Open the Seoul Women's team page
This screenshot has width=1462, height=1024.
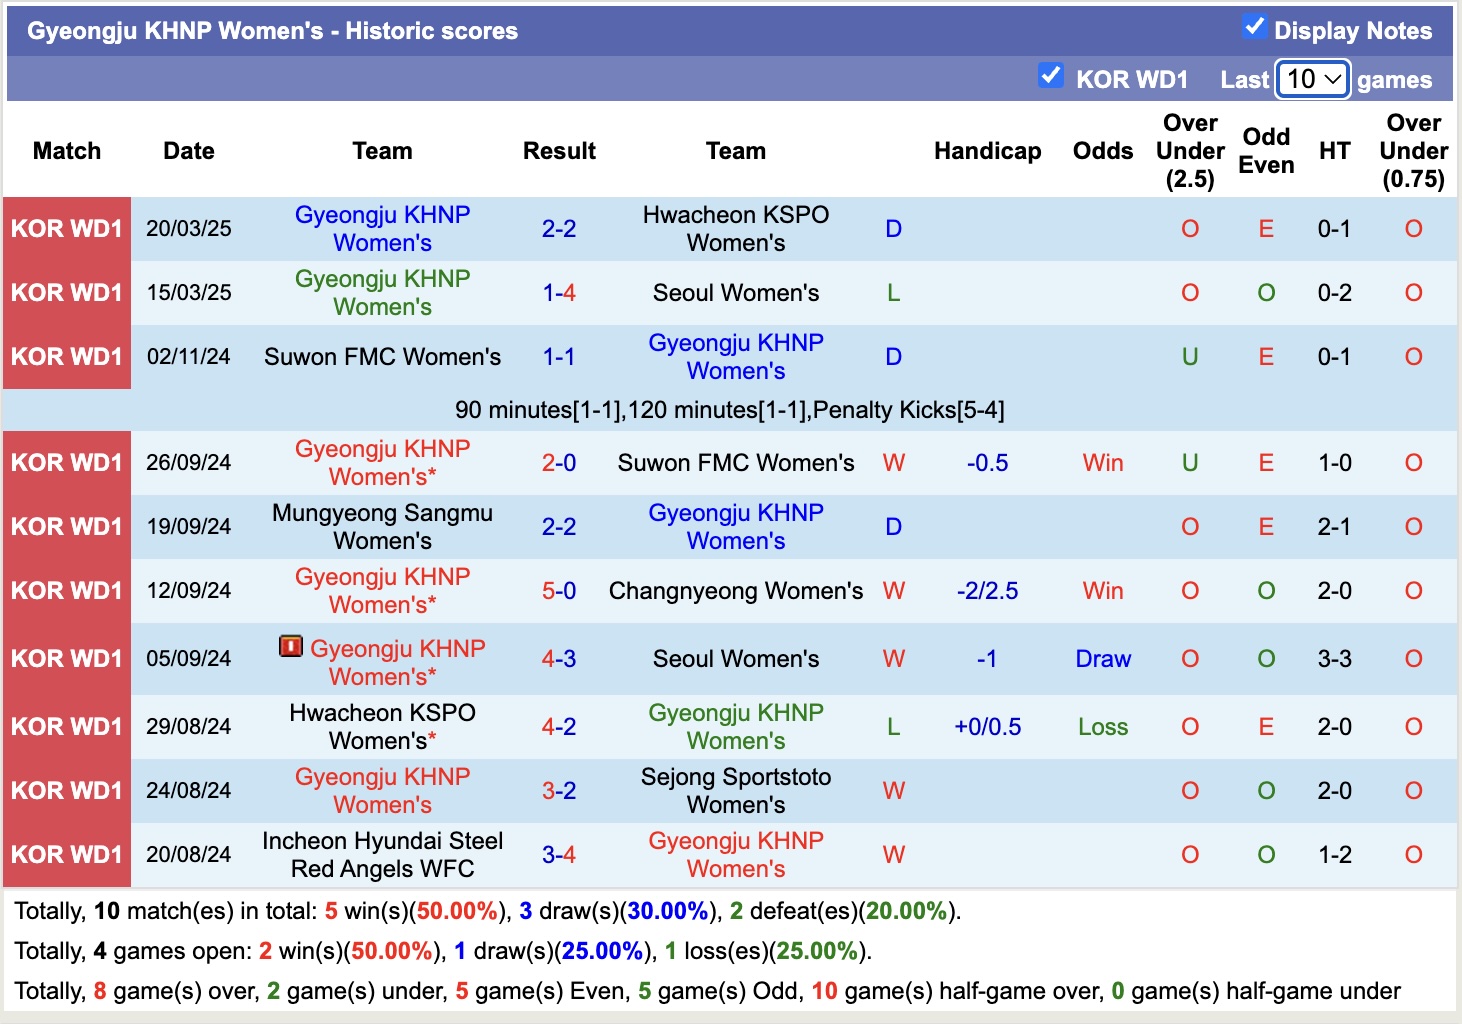click(x=736, y=292)
